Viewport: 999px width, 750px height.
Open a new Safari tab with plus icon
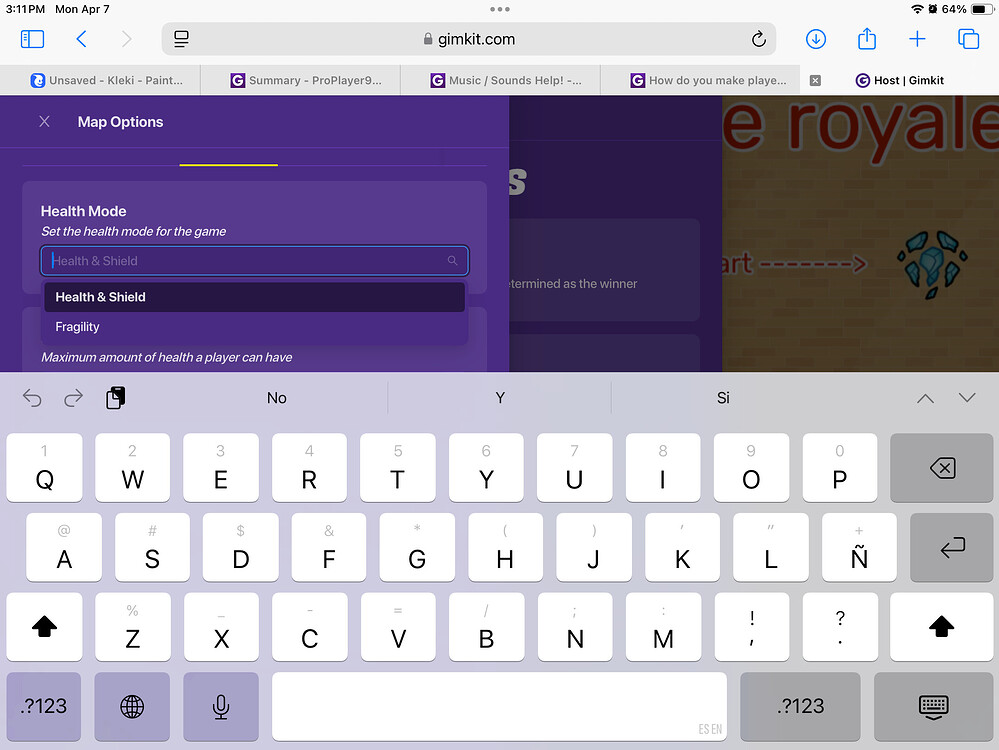coord(917,39)
